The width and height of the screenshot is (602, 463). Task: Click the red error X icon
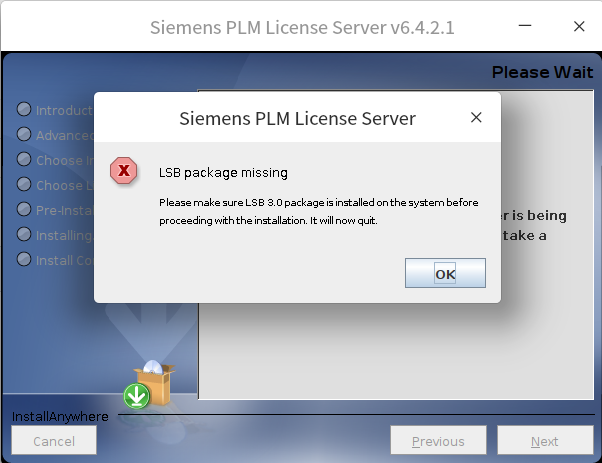(x=123, y=172)
